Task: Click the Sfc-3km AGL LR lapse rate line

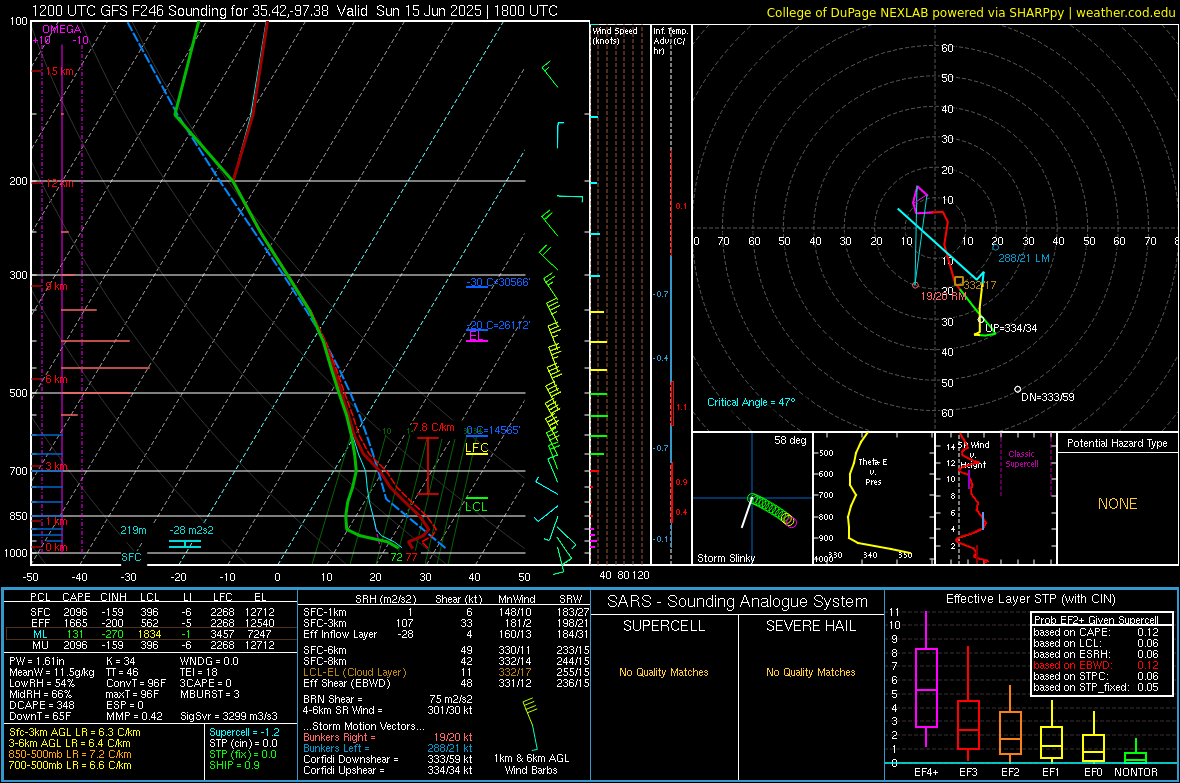Action: (75, 732)
